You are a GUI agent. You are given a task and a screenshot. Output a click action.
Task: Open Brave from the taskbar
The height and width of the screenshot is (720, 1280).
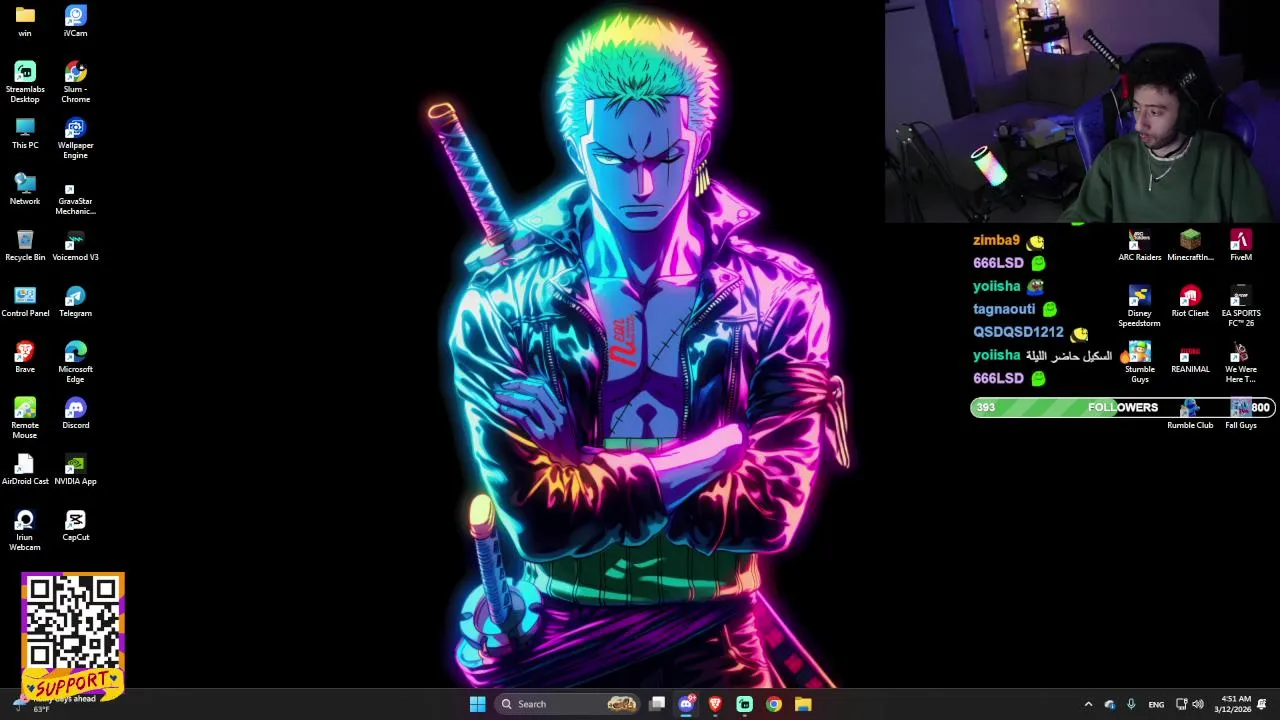[715, 704]
